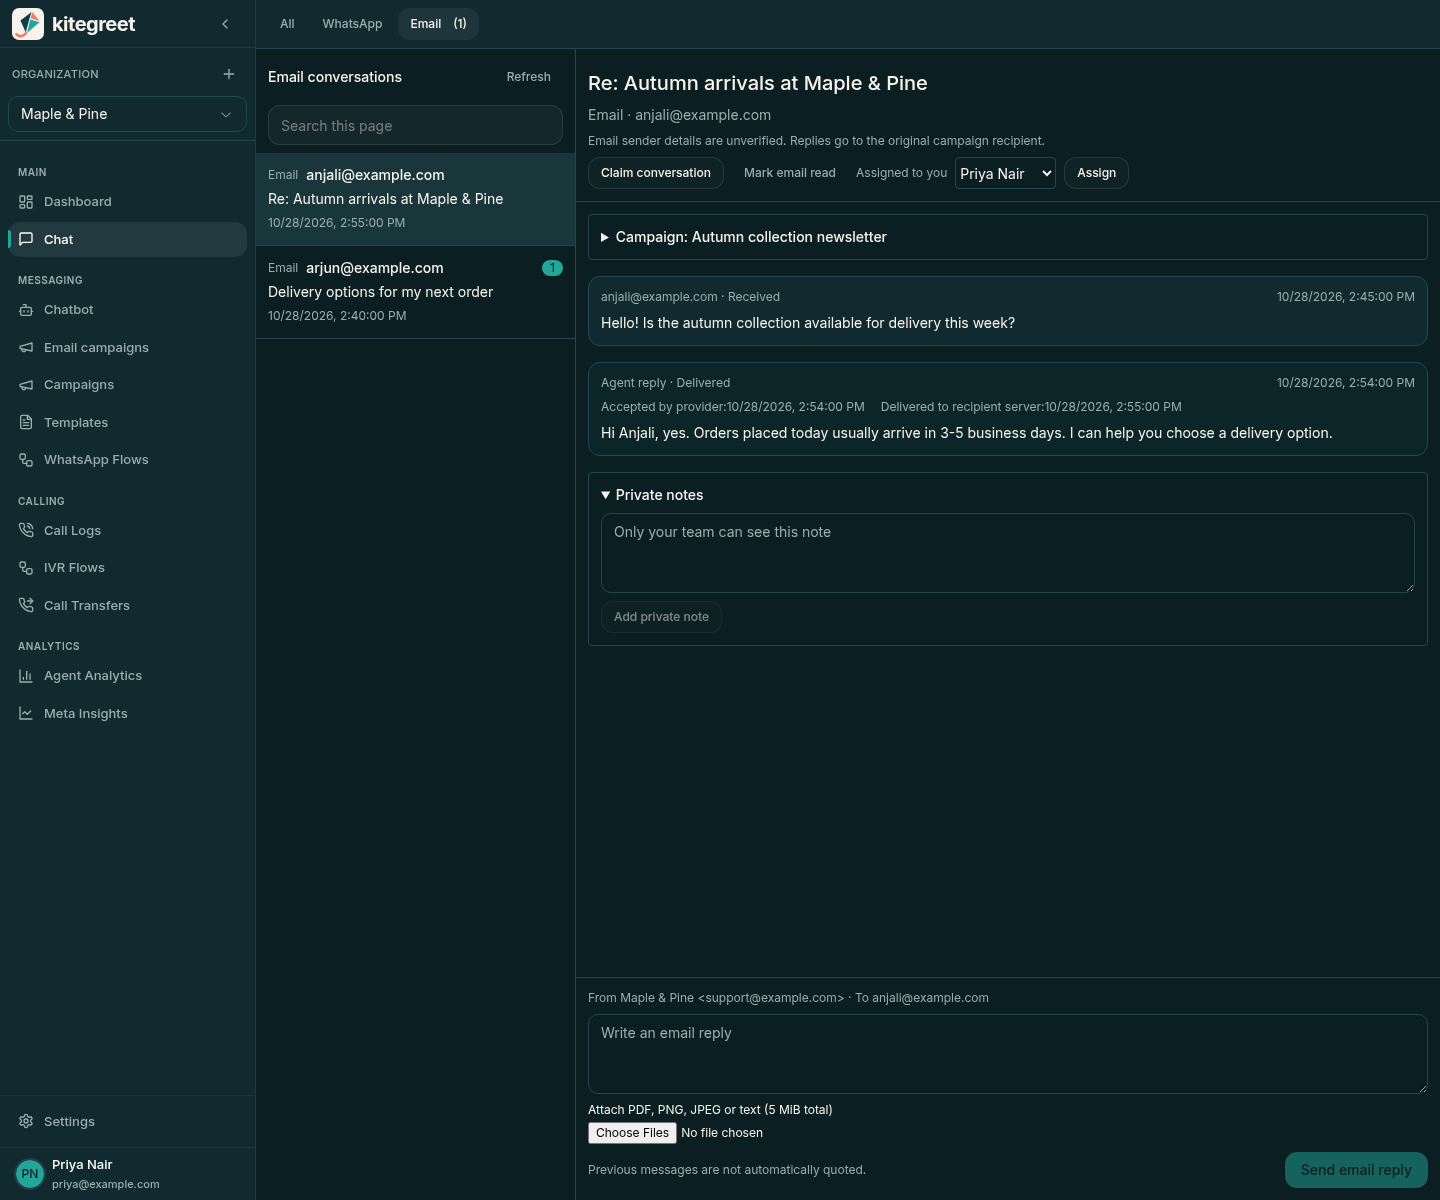The height and width of the screenshot is (1200, 1440).
Task: Click into the private note textarea
Action: pos(1008,553)
